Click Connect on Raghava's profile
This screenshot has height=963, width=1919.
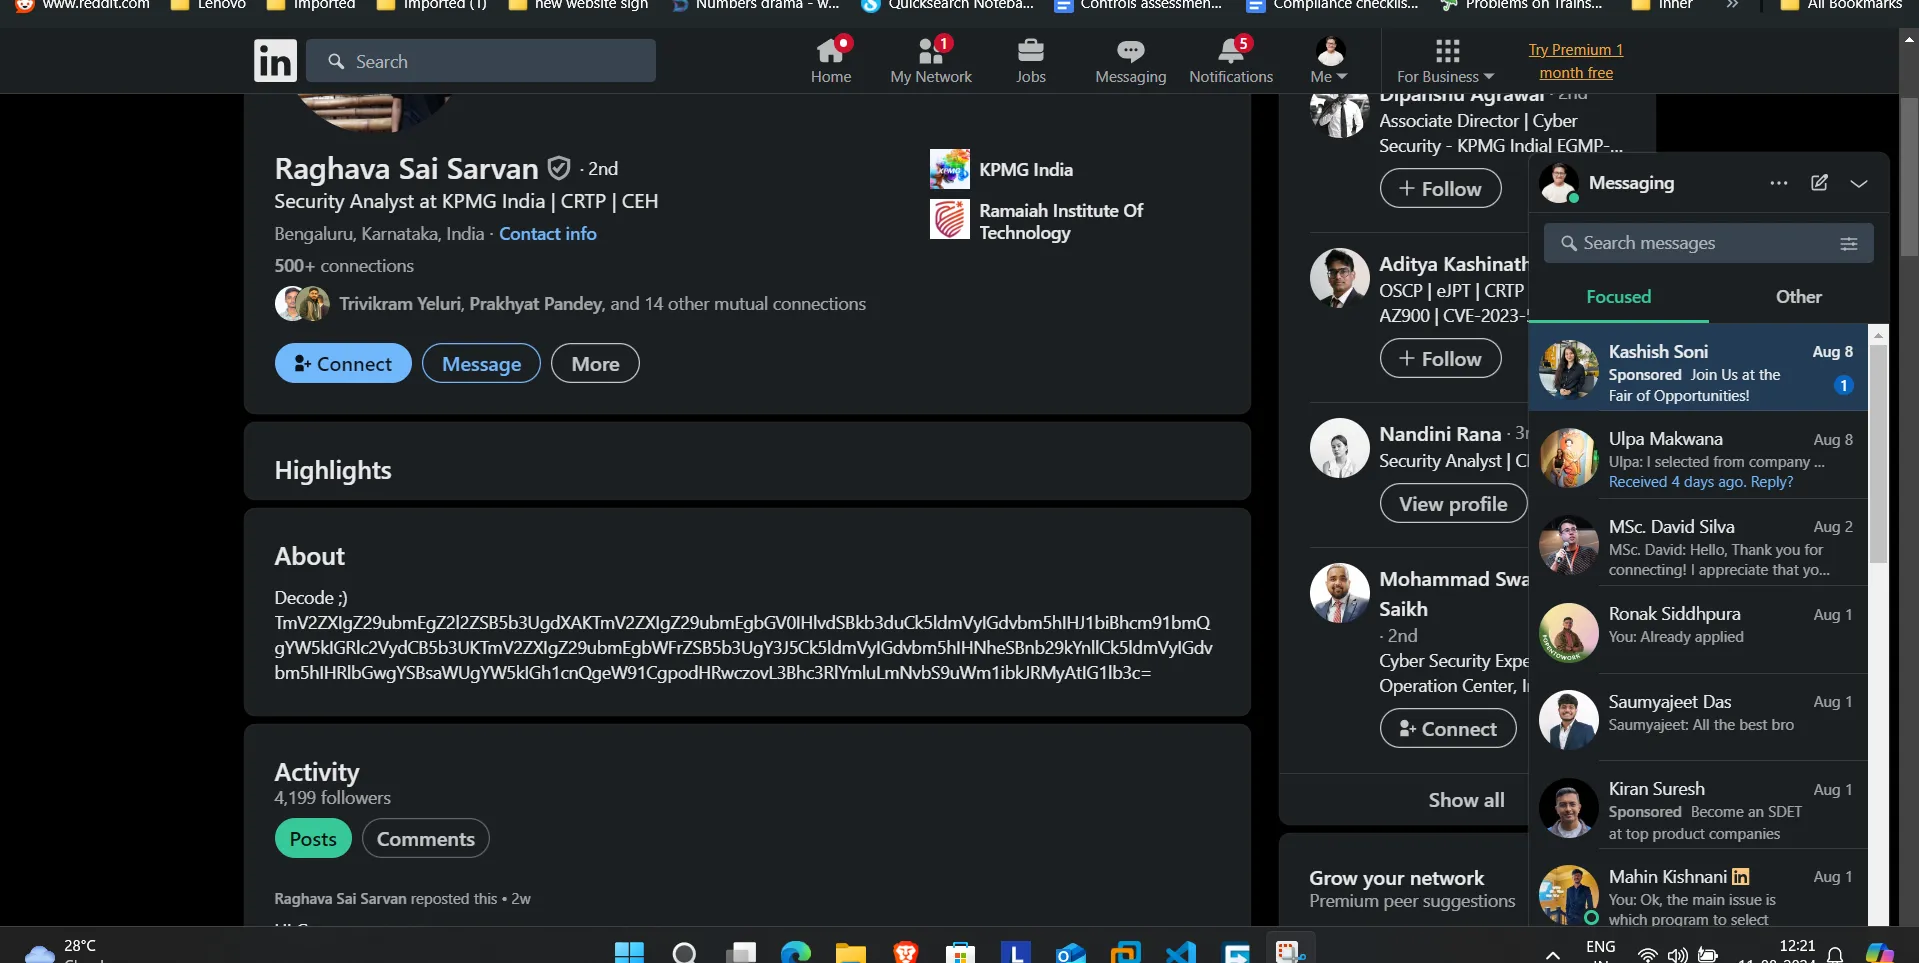[343, 364]
